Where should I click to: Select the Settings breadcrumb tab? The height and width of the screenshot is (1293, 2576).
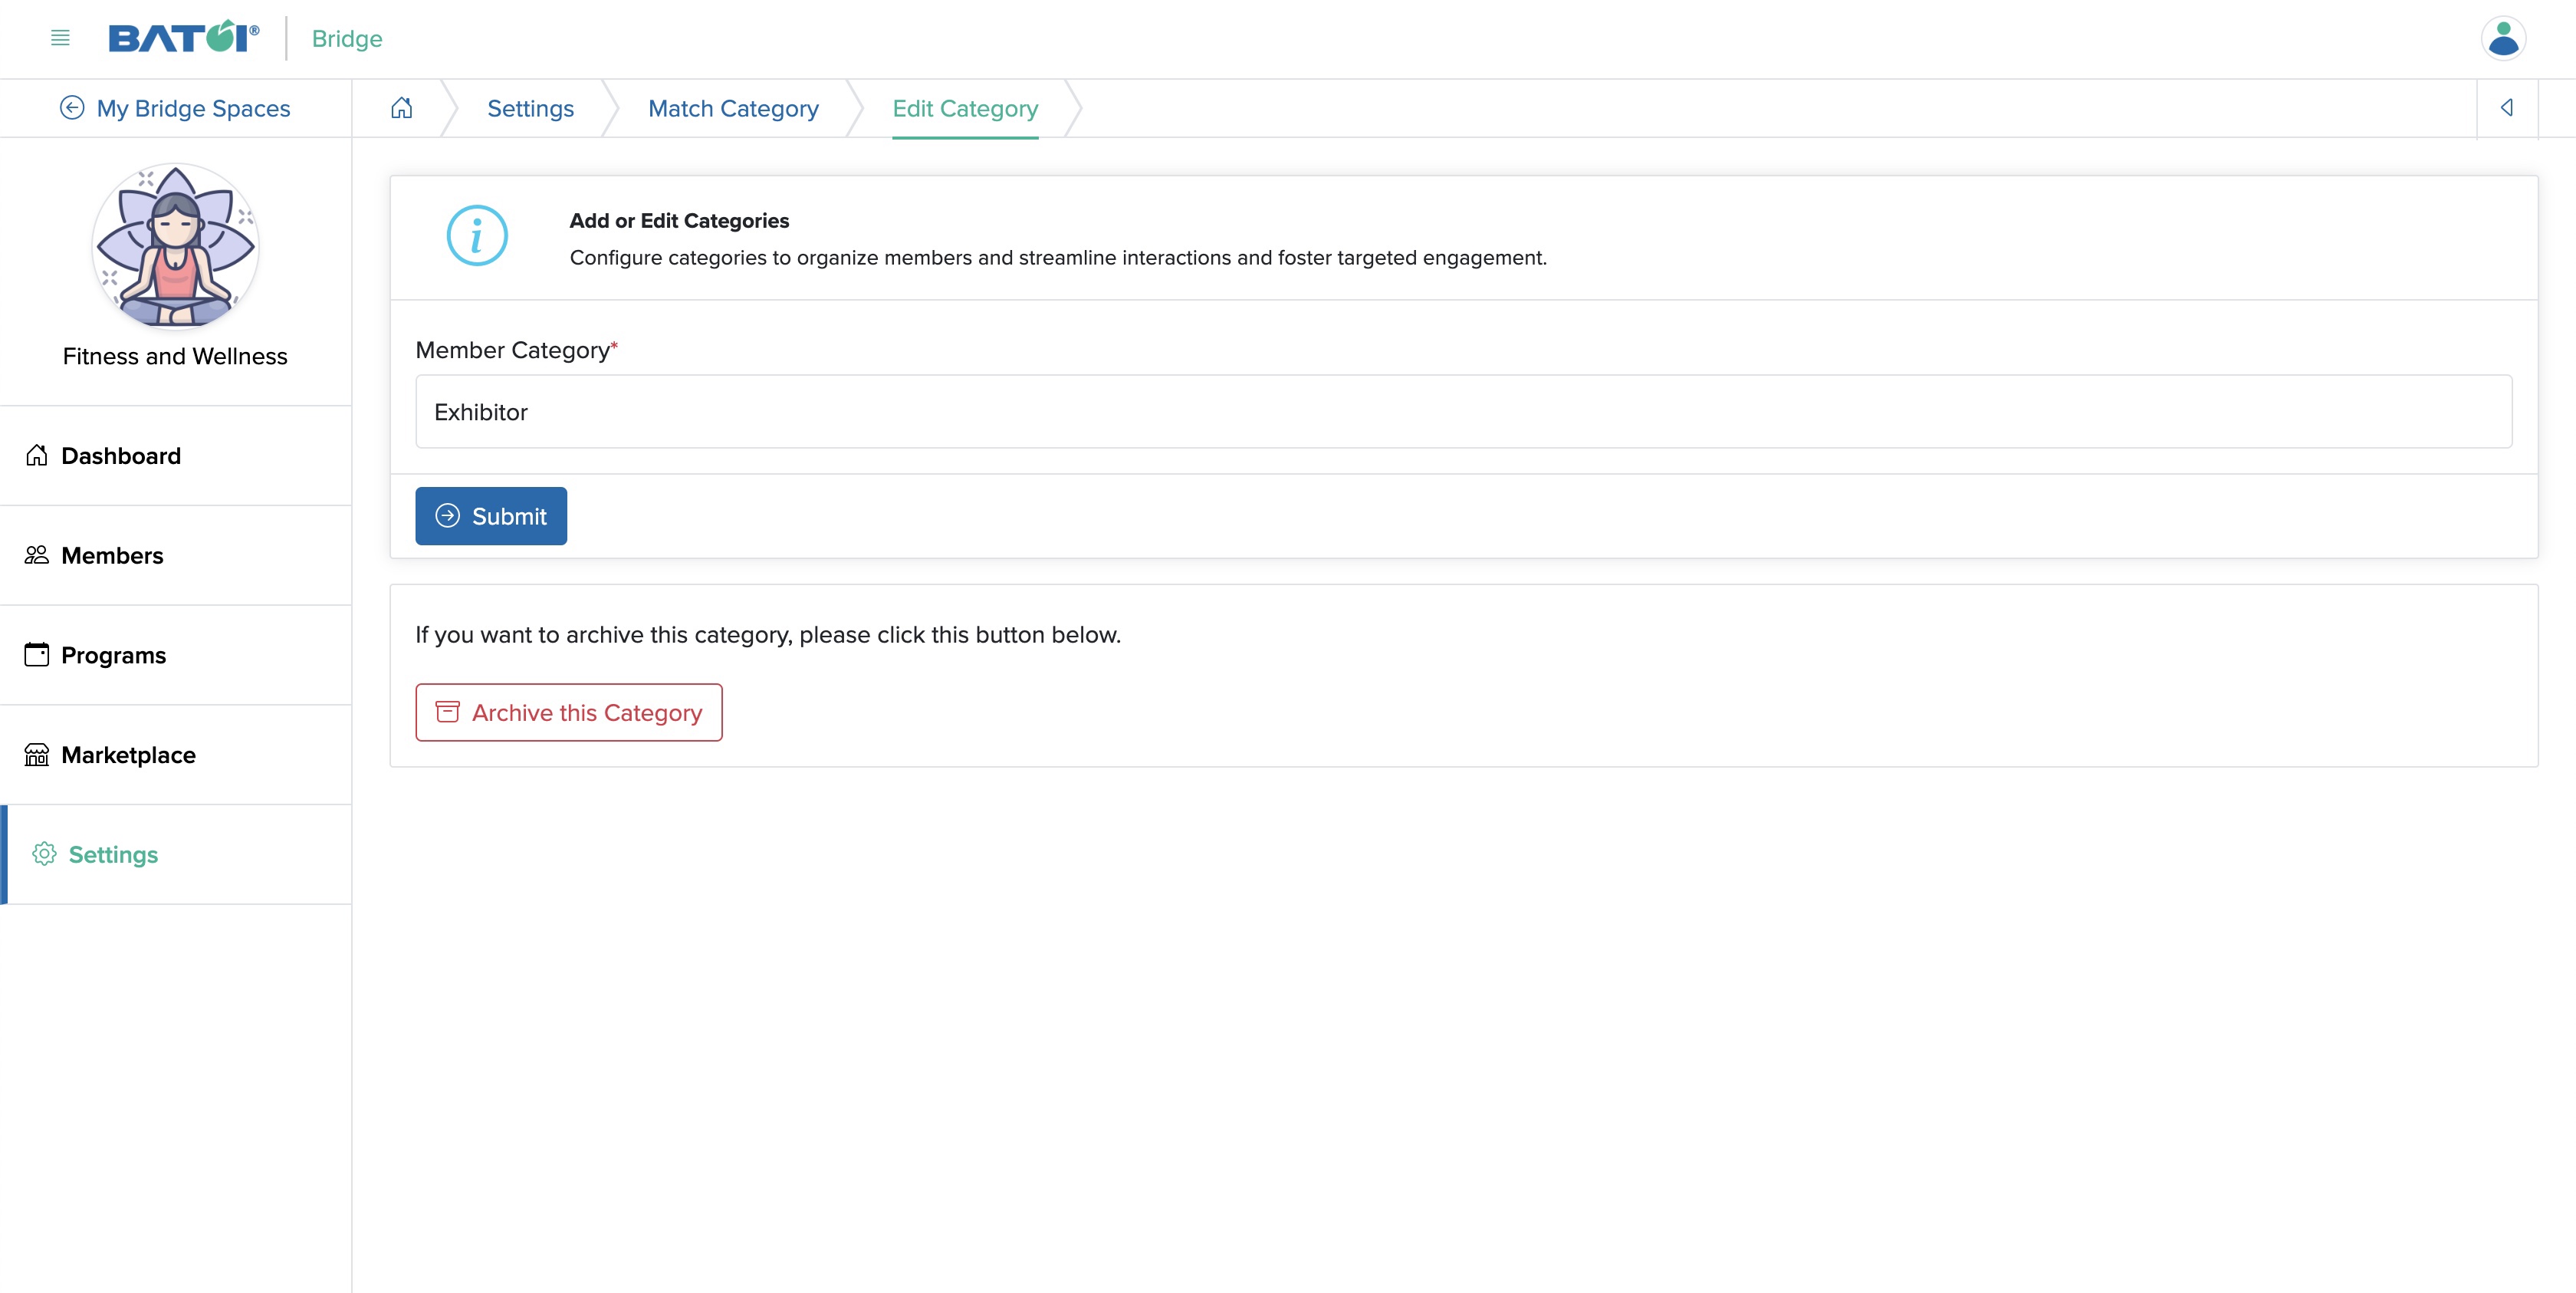(531, 107)
